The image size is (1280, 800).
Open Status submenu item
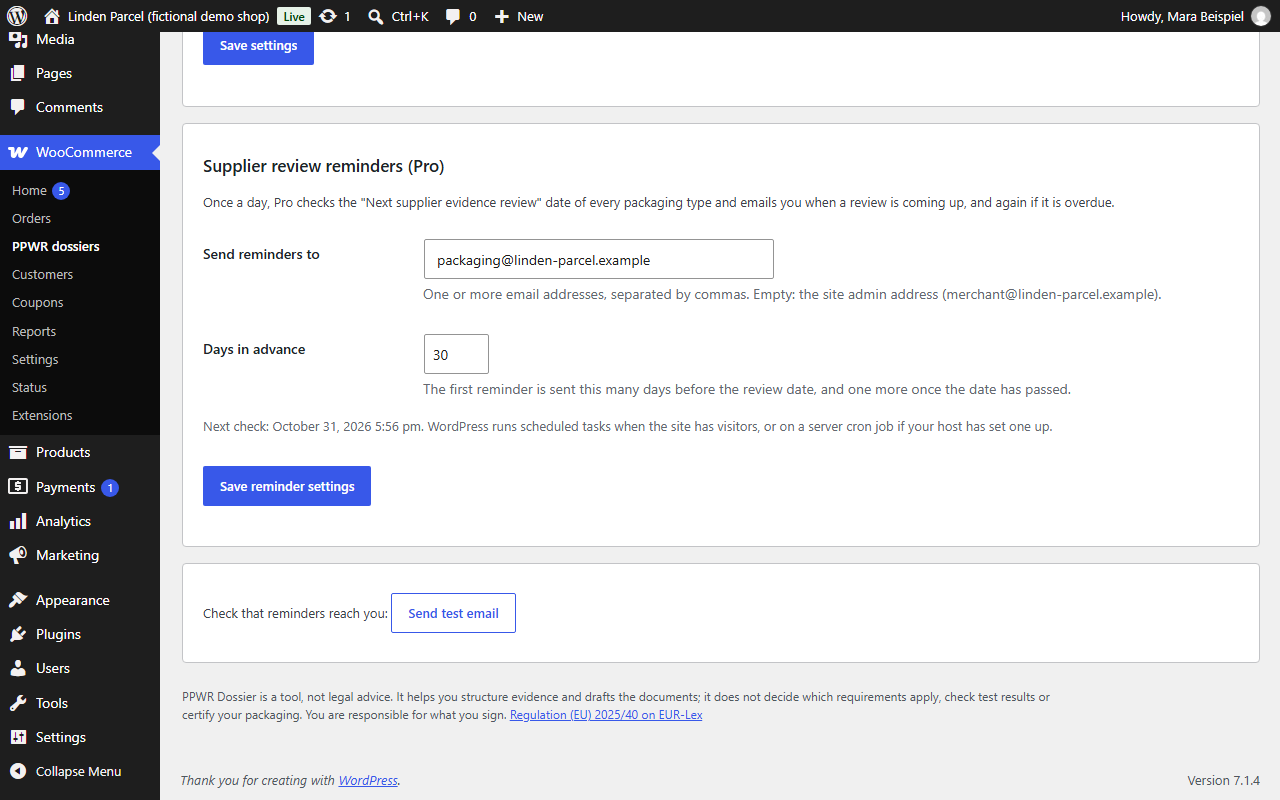tap(29, 387)
